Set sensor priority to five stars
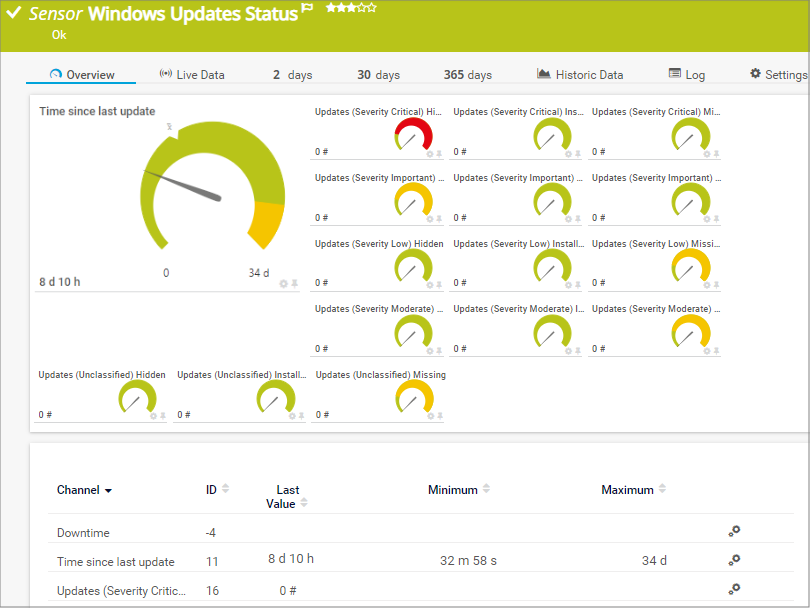 point(372,8)
